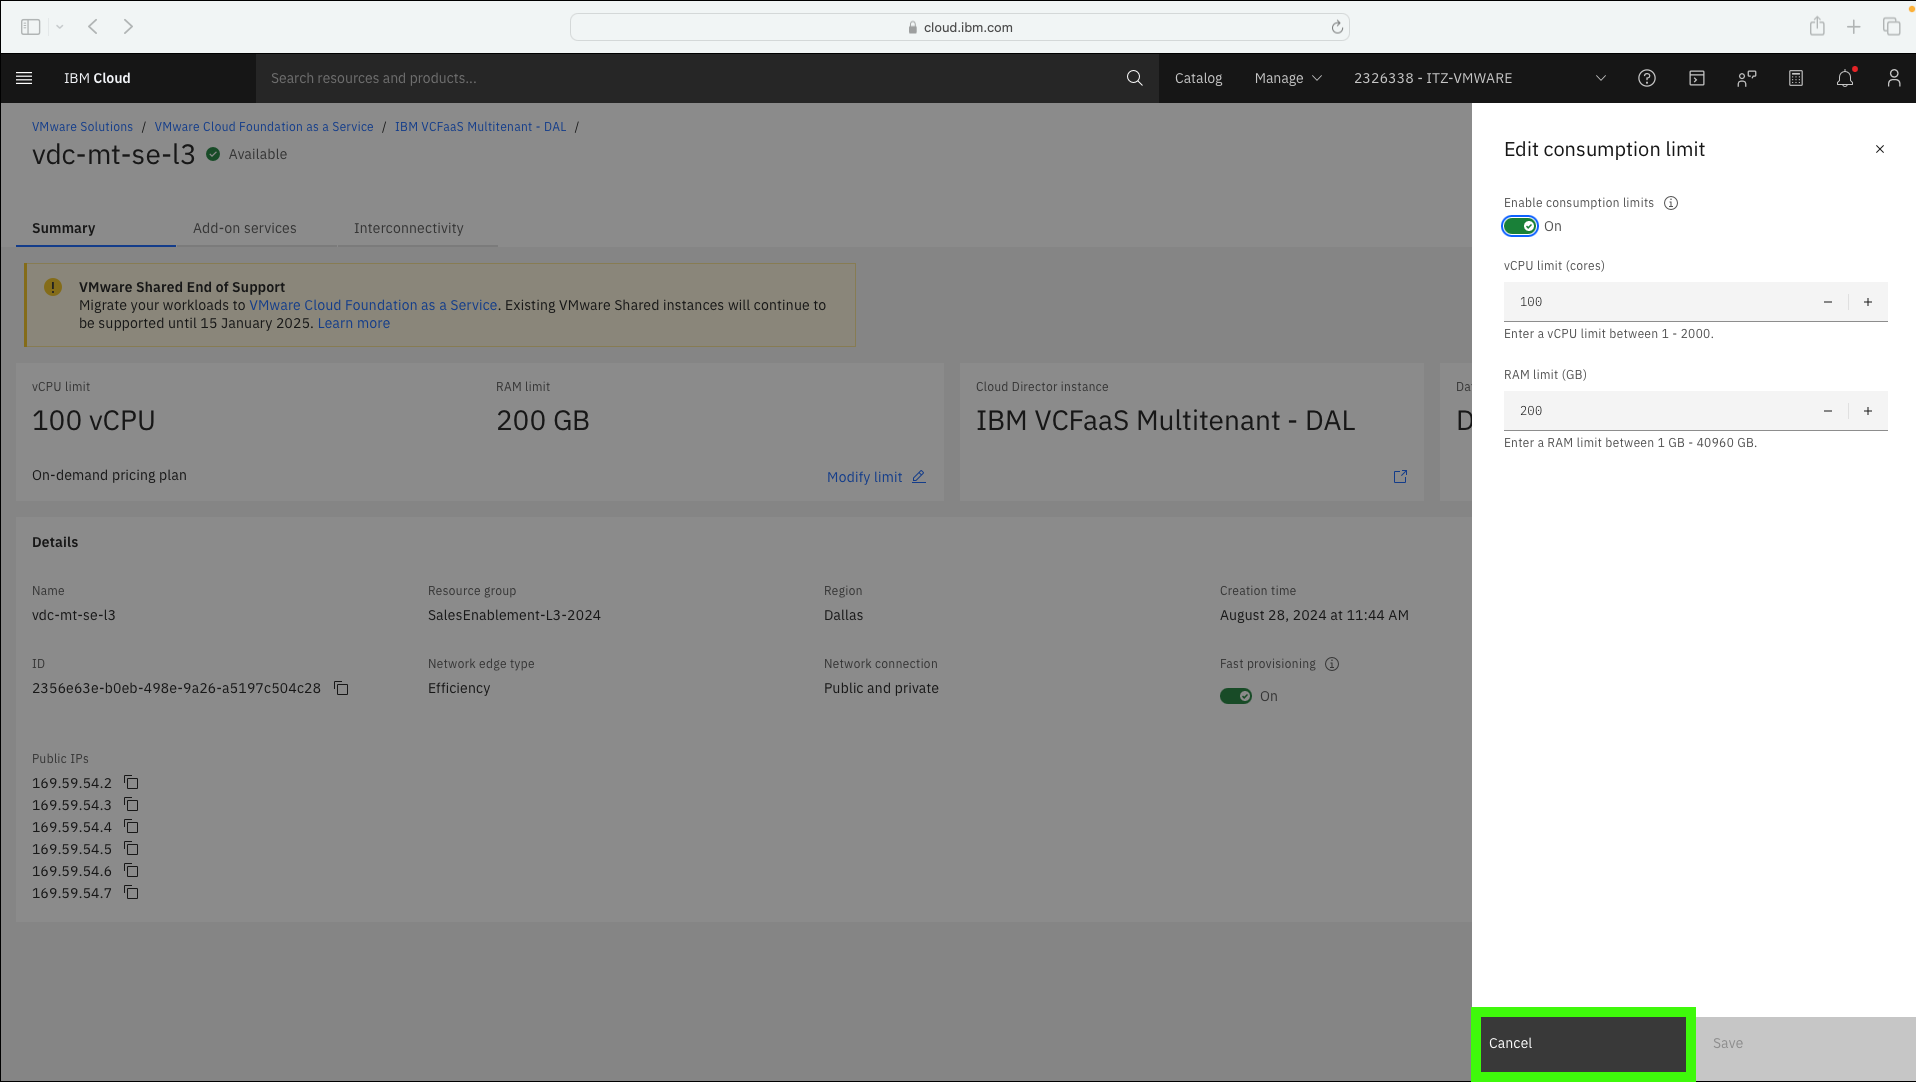This screenshot has width=1916, height=1082.
Task: Cancel editing the consumption limit
Action: (1583, 1043)
